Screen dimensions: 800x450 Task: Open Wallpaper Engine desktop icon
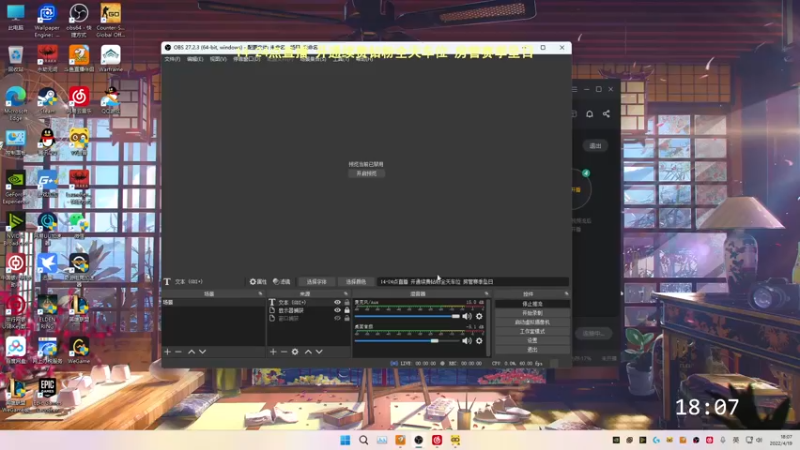[47, 20]
